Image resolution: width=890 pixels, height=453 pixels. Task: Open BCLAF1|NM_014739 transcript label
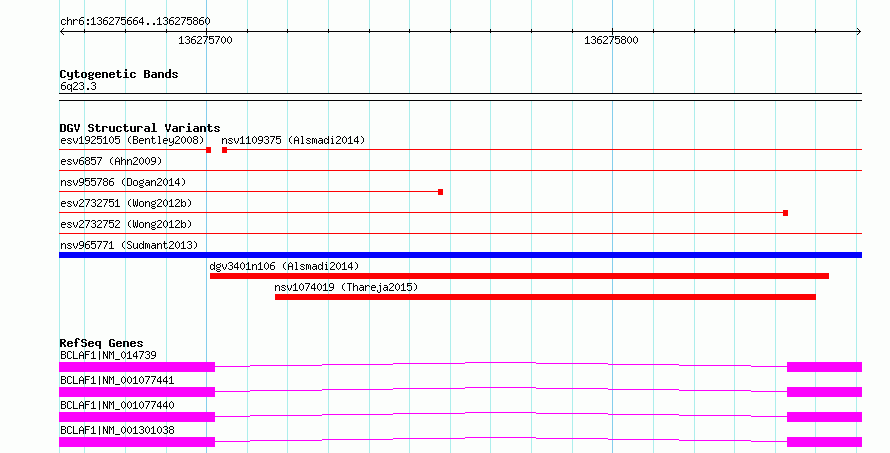pyautogui.click(x=108, y=355)
